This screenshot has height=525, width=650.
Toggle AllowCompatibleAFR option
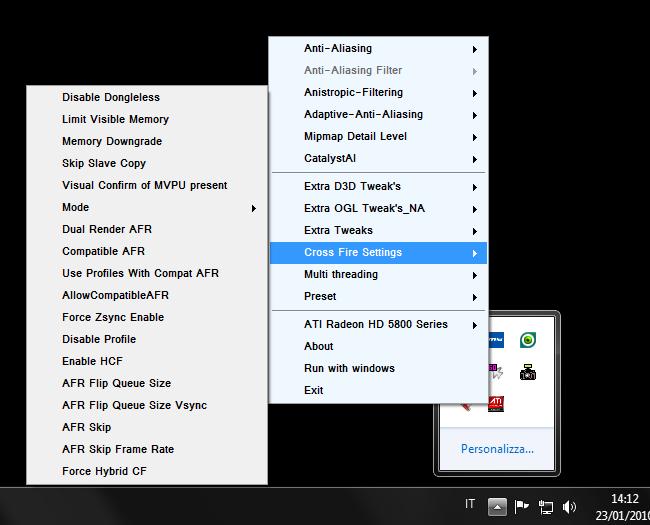click(x=147, y=295)
